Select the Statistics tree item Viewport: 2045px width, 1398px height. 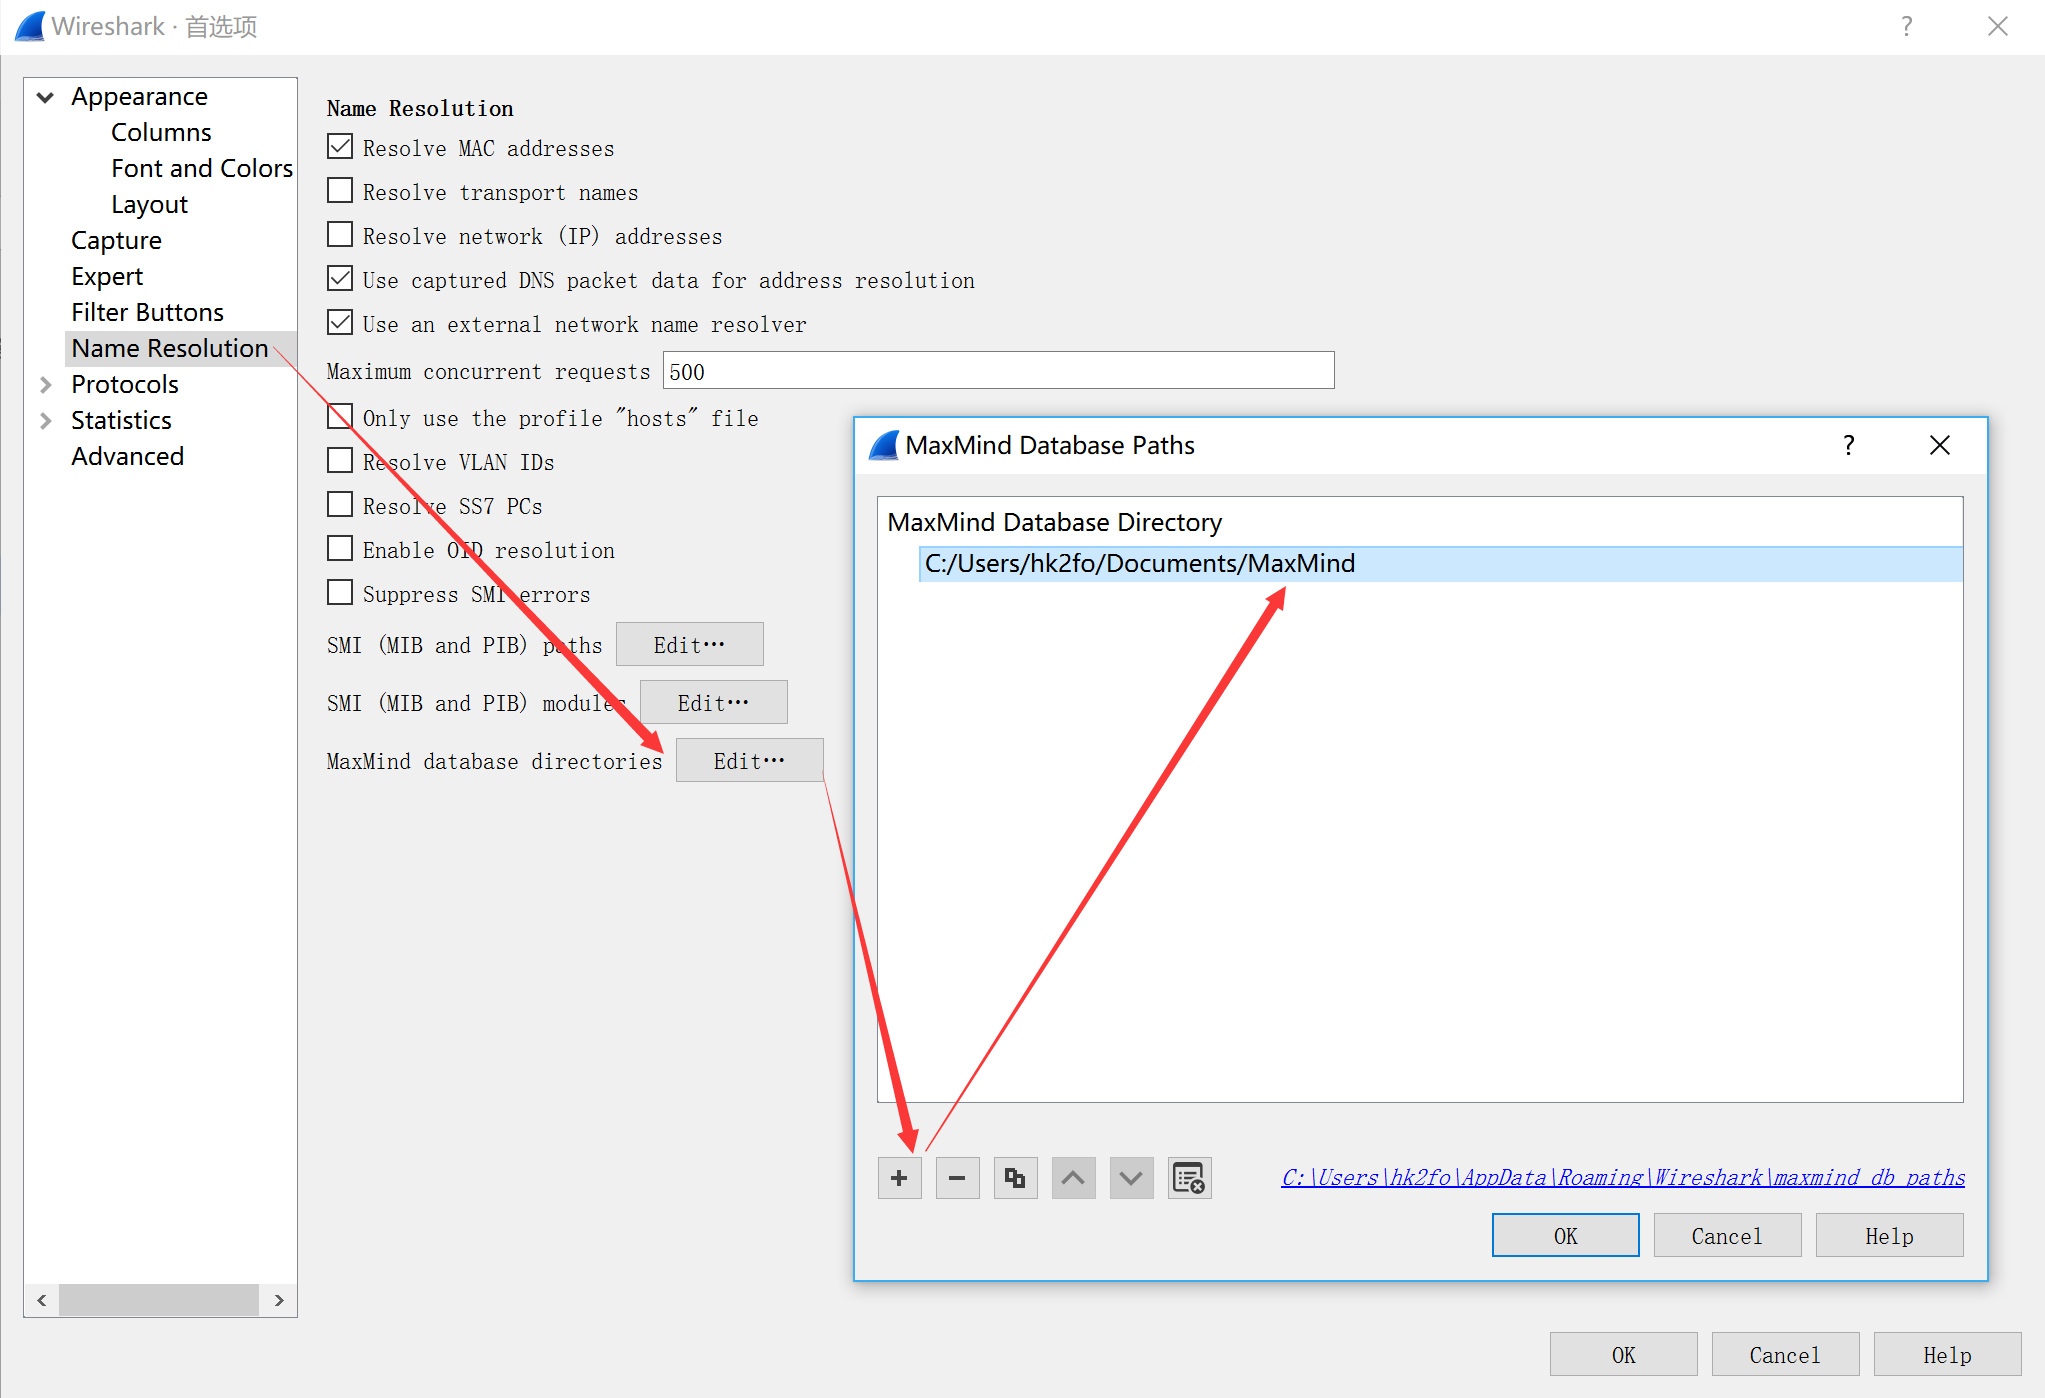tap(121, 420)
